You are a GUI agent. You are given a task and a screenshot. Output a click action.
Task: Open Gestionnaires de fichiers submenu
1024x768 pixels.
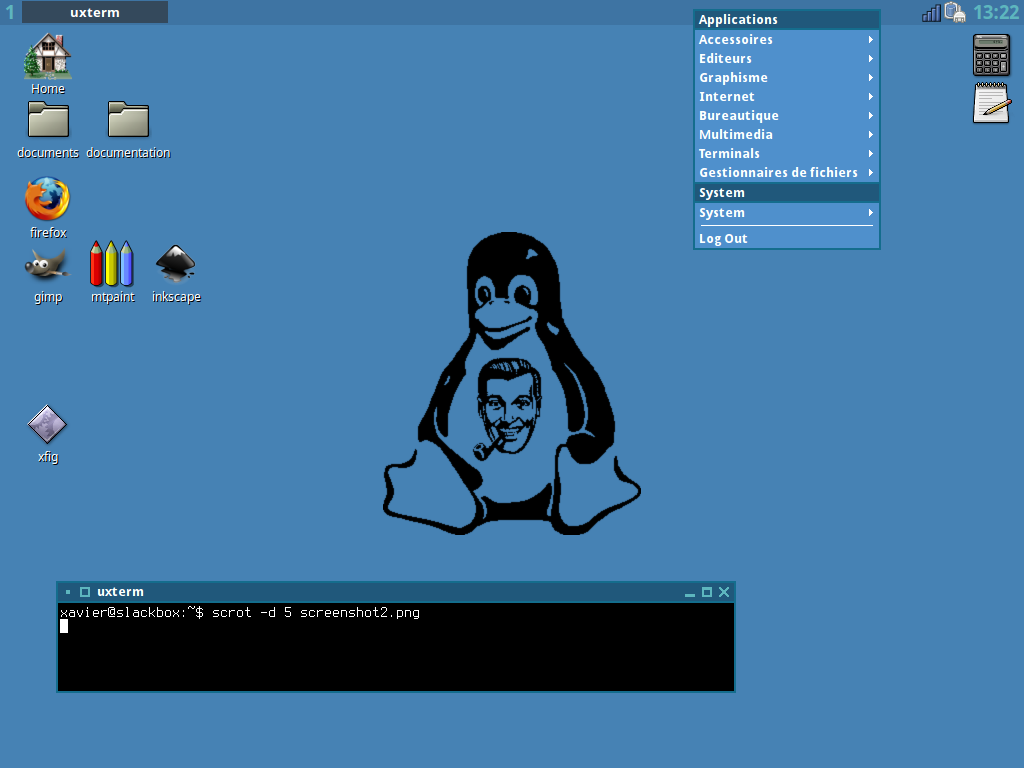(786, 172)
